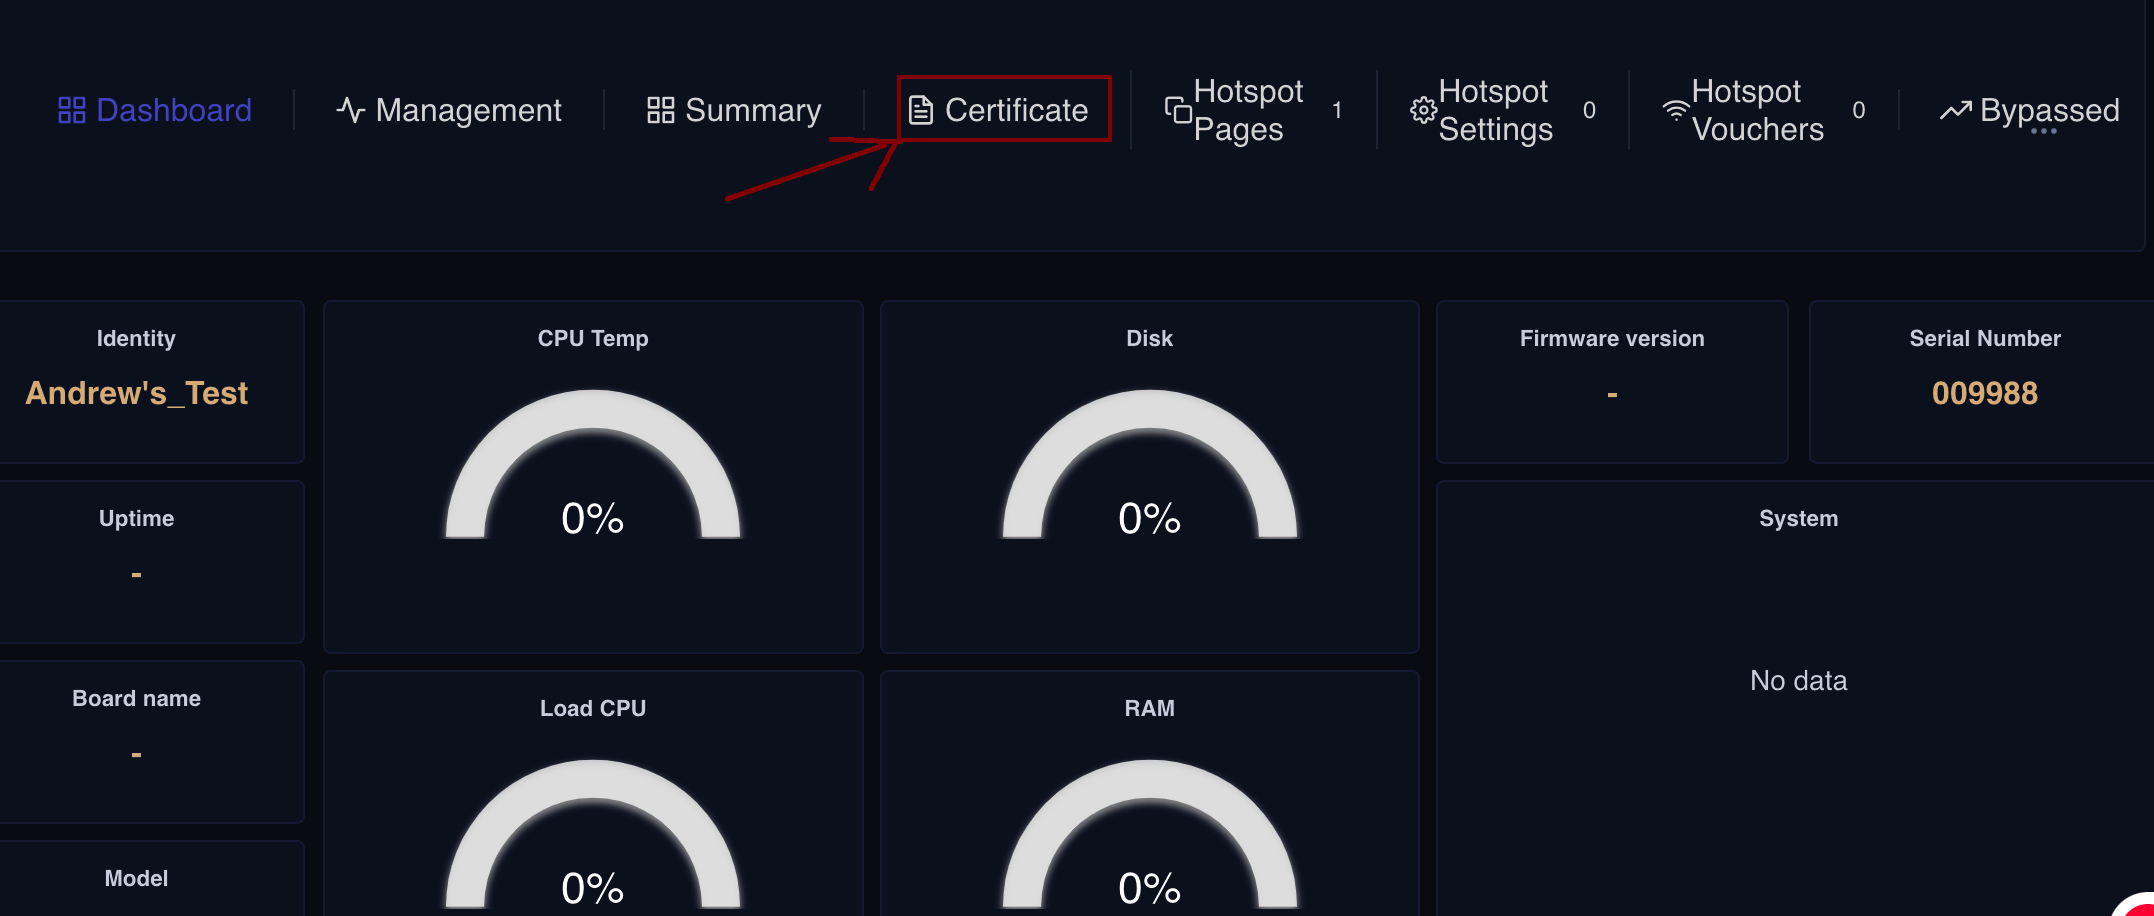
Task: Click the No data System panel
Action: coord(1797,680)
